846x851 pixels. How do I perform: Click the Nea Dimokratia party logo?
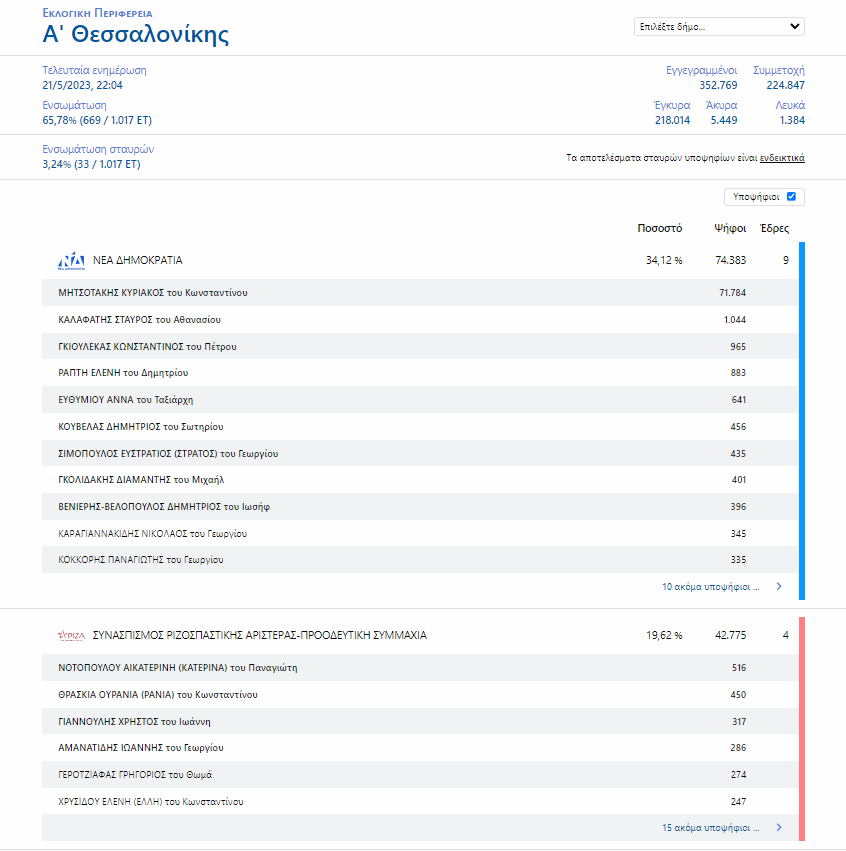[72, 261]
